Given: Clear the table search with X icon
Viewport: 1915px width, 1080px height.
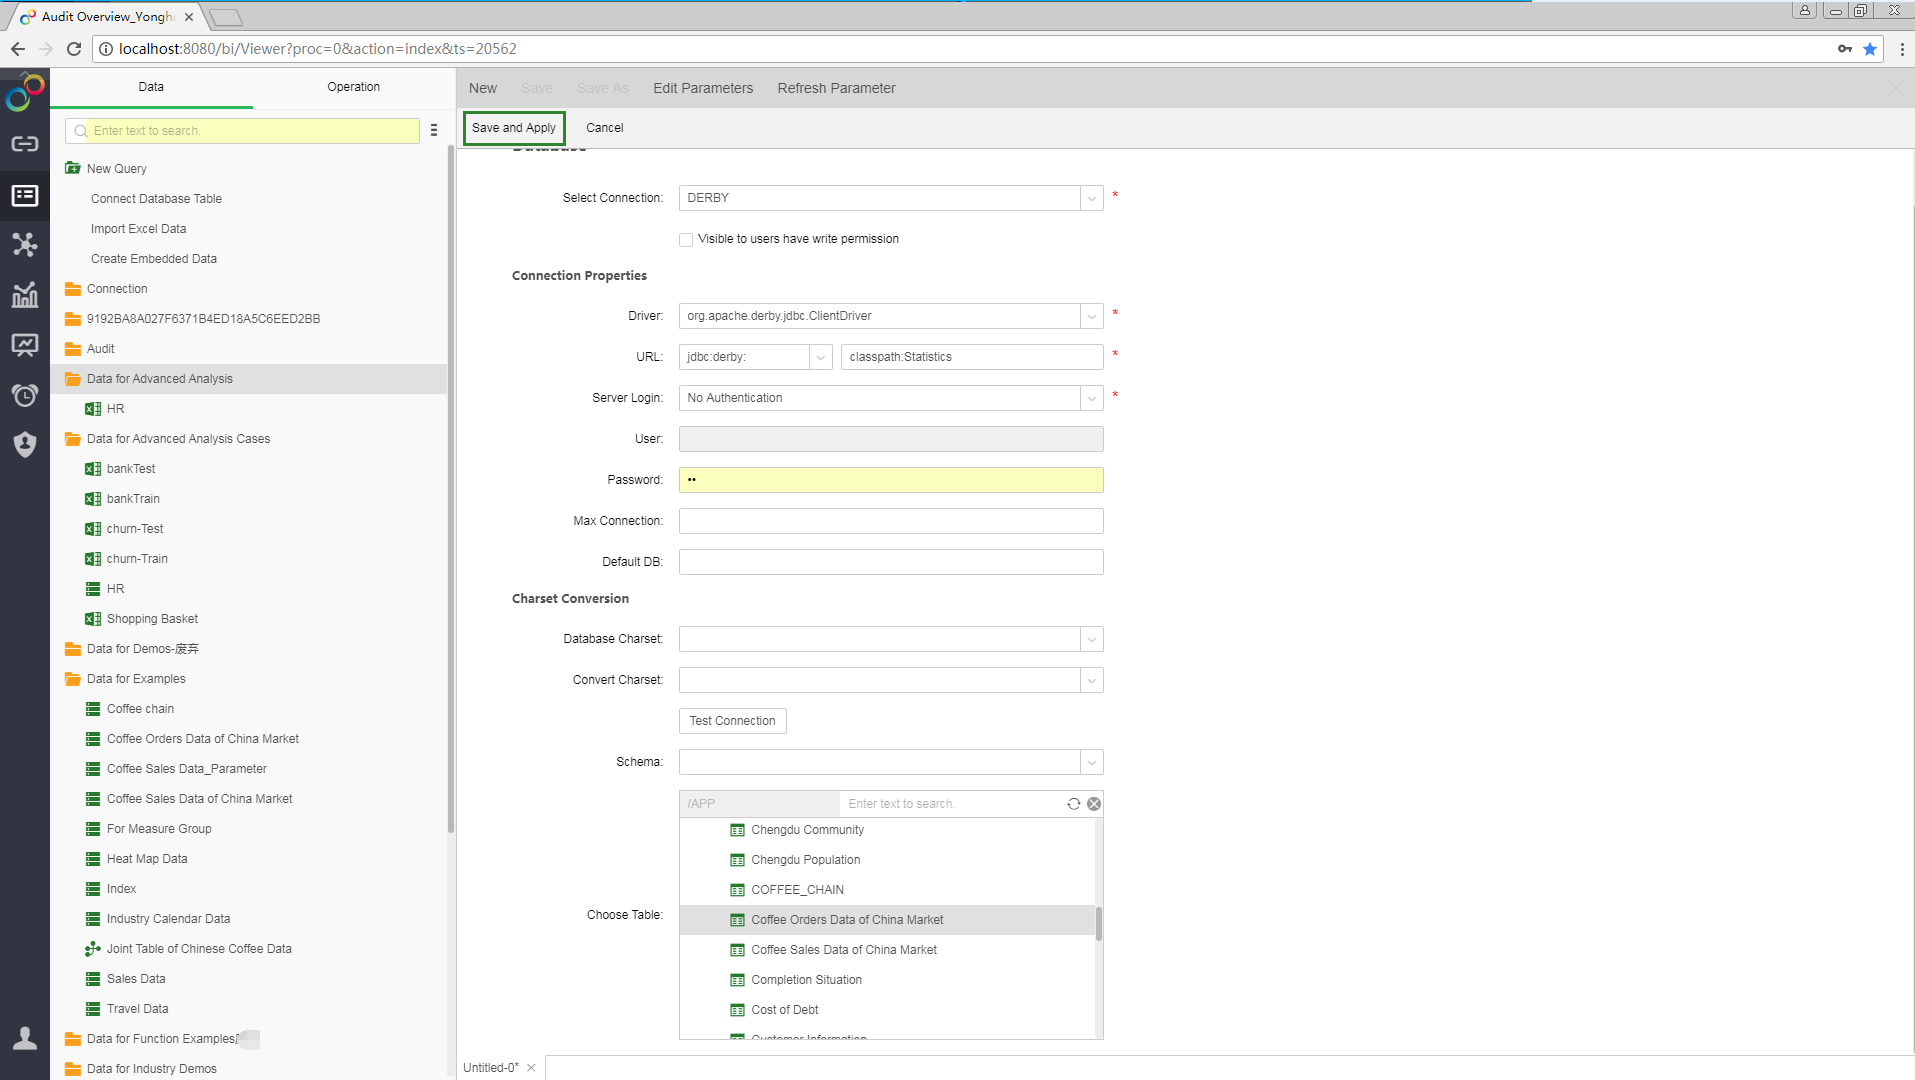Looking at the screenshot, I should coord(1094,804).
